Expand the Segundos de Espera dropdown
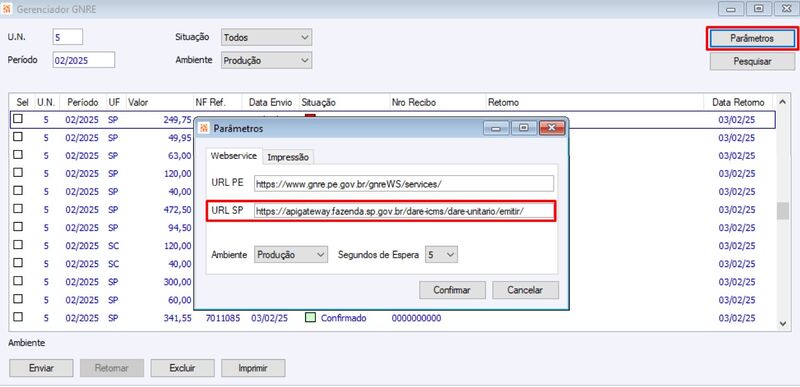Screen dimensions: 800x387 [441, 254]
